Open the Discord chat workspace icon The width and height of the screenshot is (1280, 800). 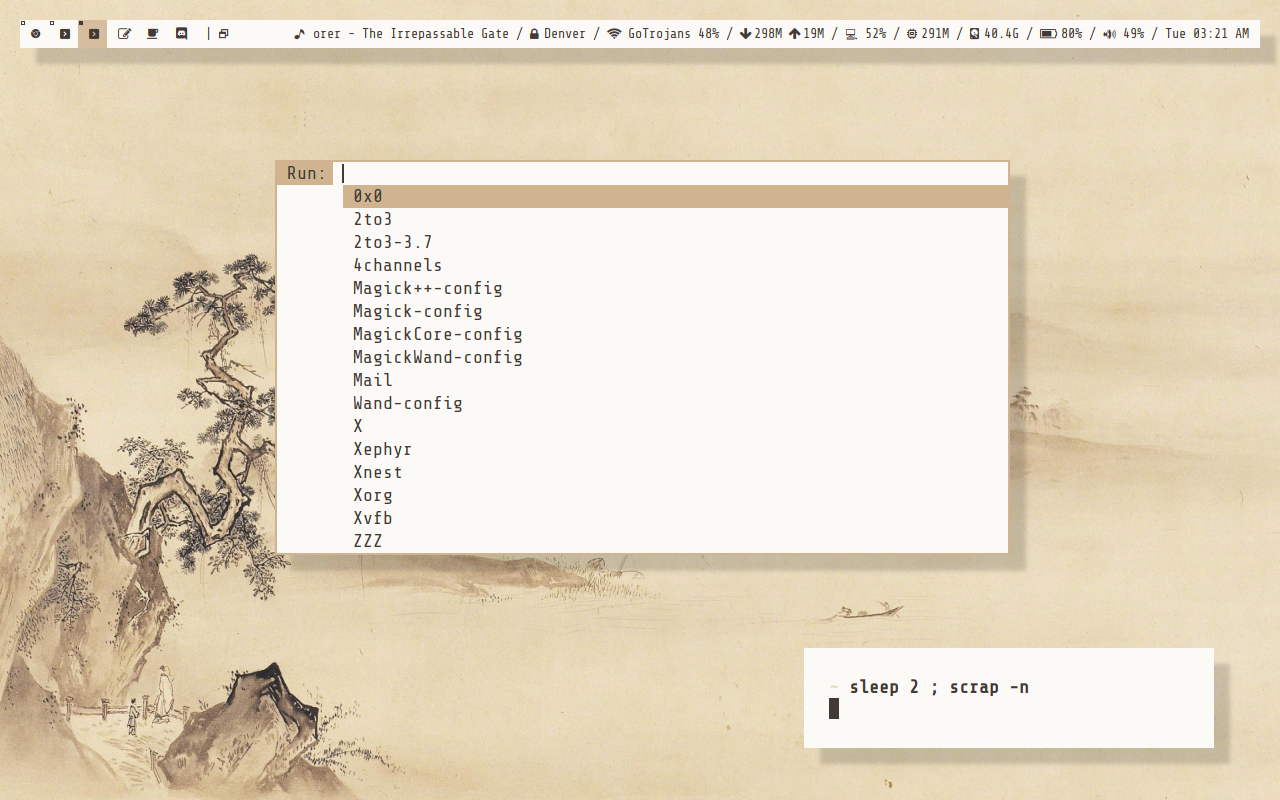[x=181, y=34]
